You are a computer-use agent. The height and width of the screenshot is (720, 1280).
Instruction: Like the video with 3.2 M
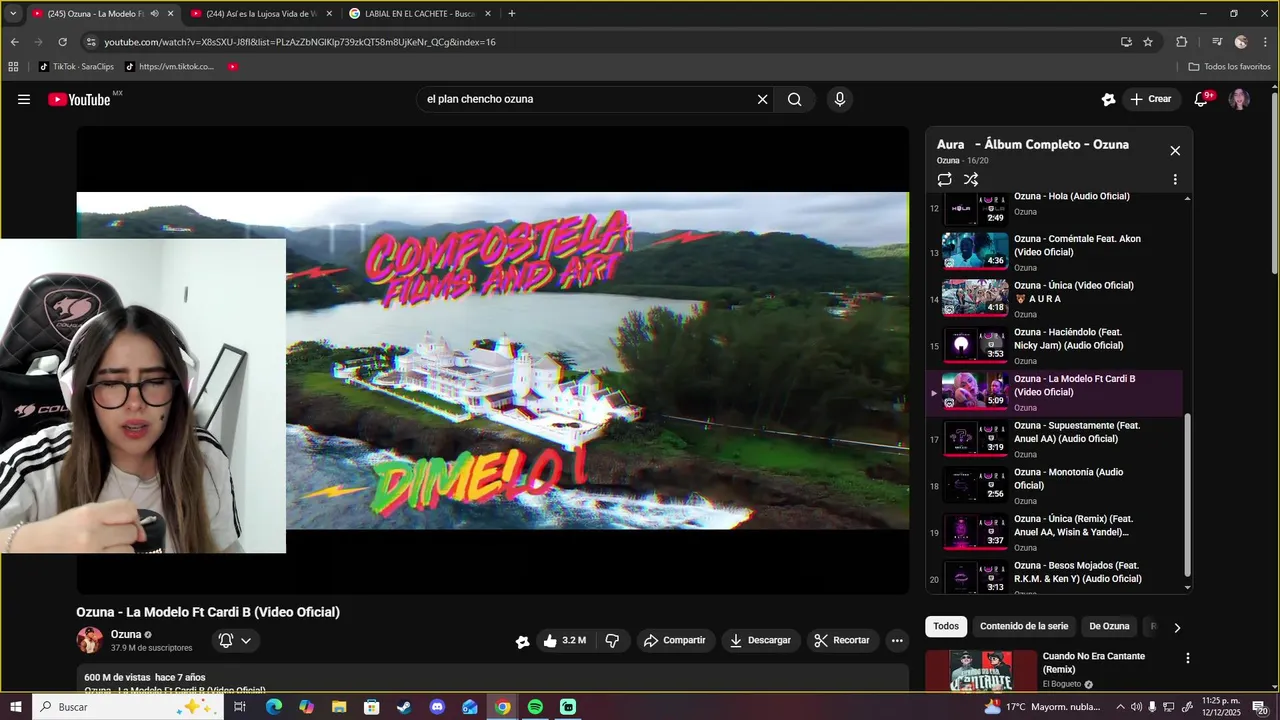(x=564, y=641)
